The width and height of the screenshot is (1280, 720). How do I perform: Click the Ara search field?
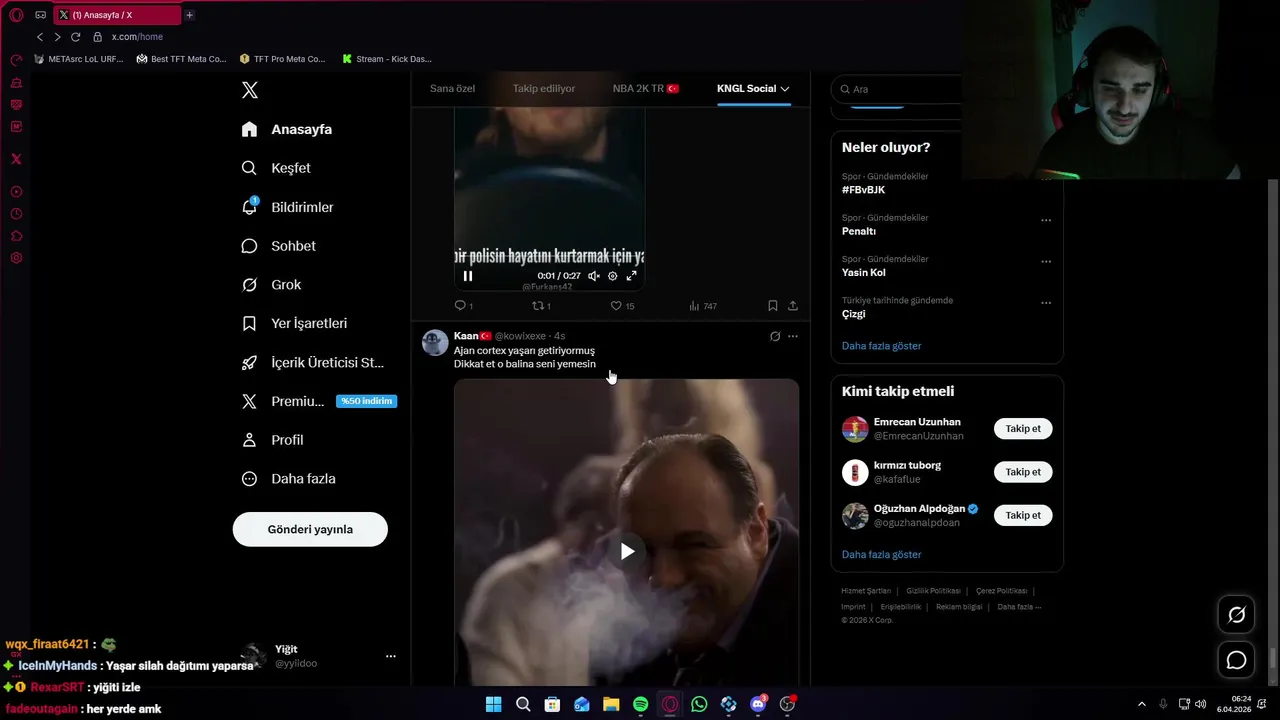coord(896,89)
